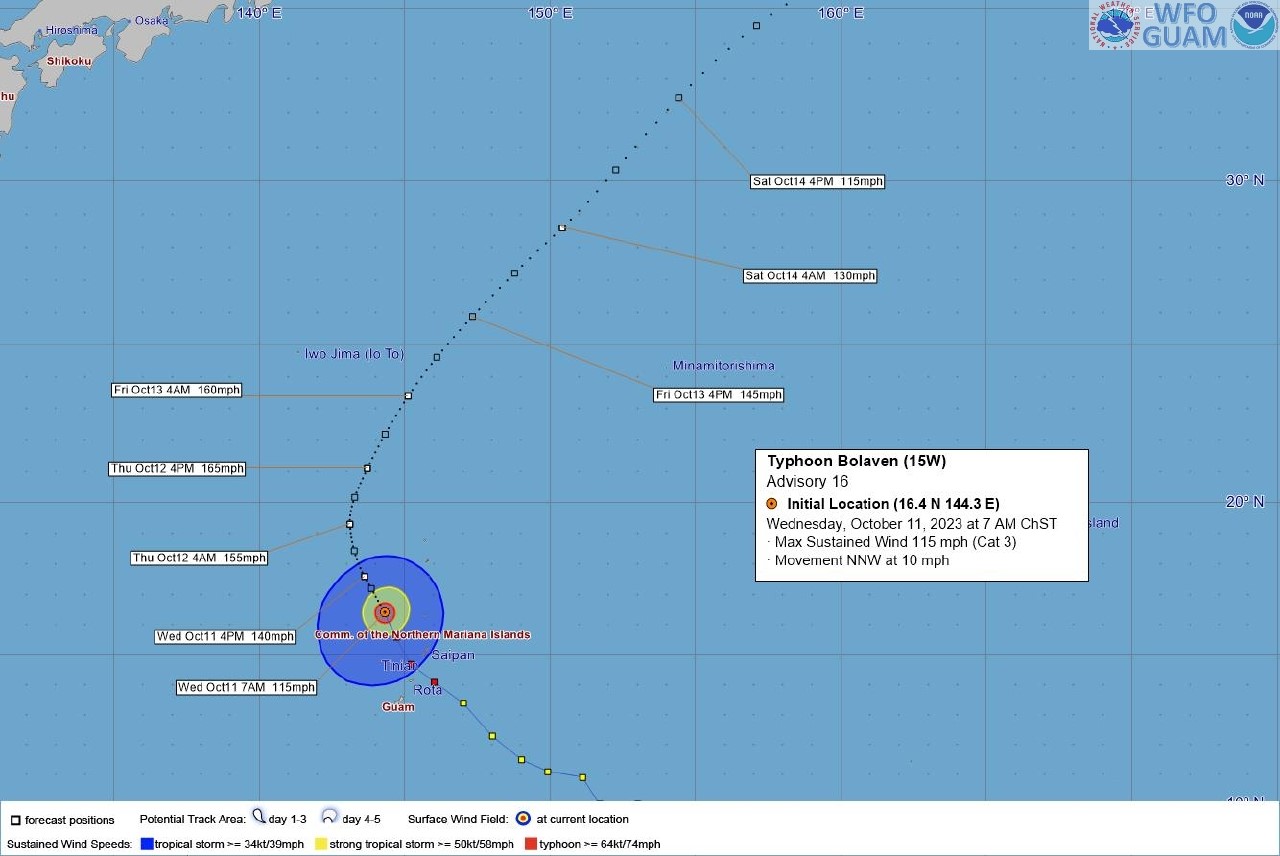Image resolution: width=1280 pixels, height=856 pixels.
Task: Click the typhoon's current location marker
Action: (x=384, y=611)
